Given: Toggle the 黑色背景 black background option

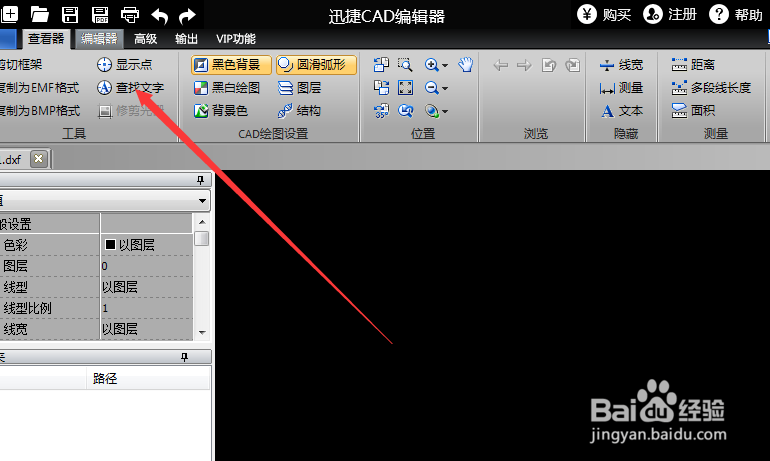Looking at the screenshot, I should (x=231, y=64).
